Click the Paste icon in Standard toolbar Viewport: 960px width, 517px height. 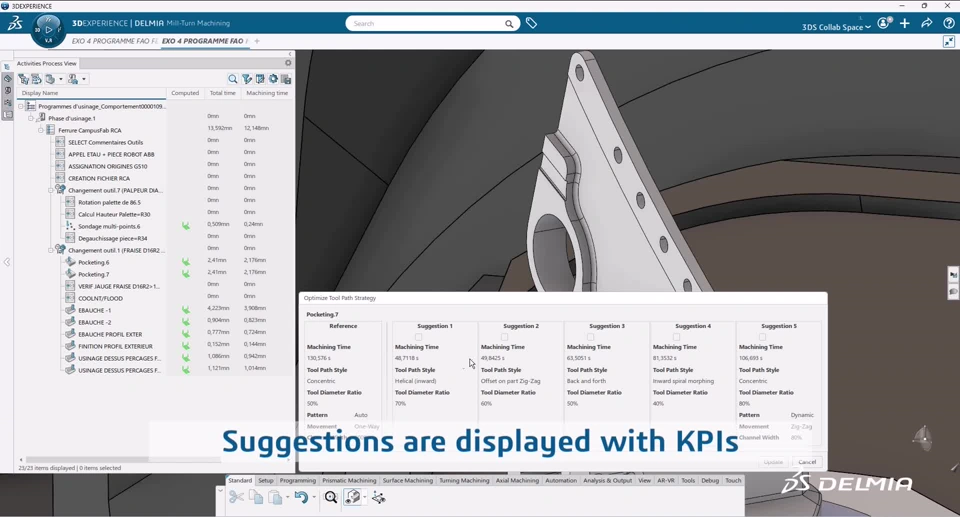coord(276,497)
